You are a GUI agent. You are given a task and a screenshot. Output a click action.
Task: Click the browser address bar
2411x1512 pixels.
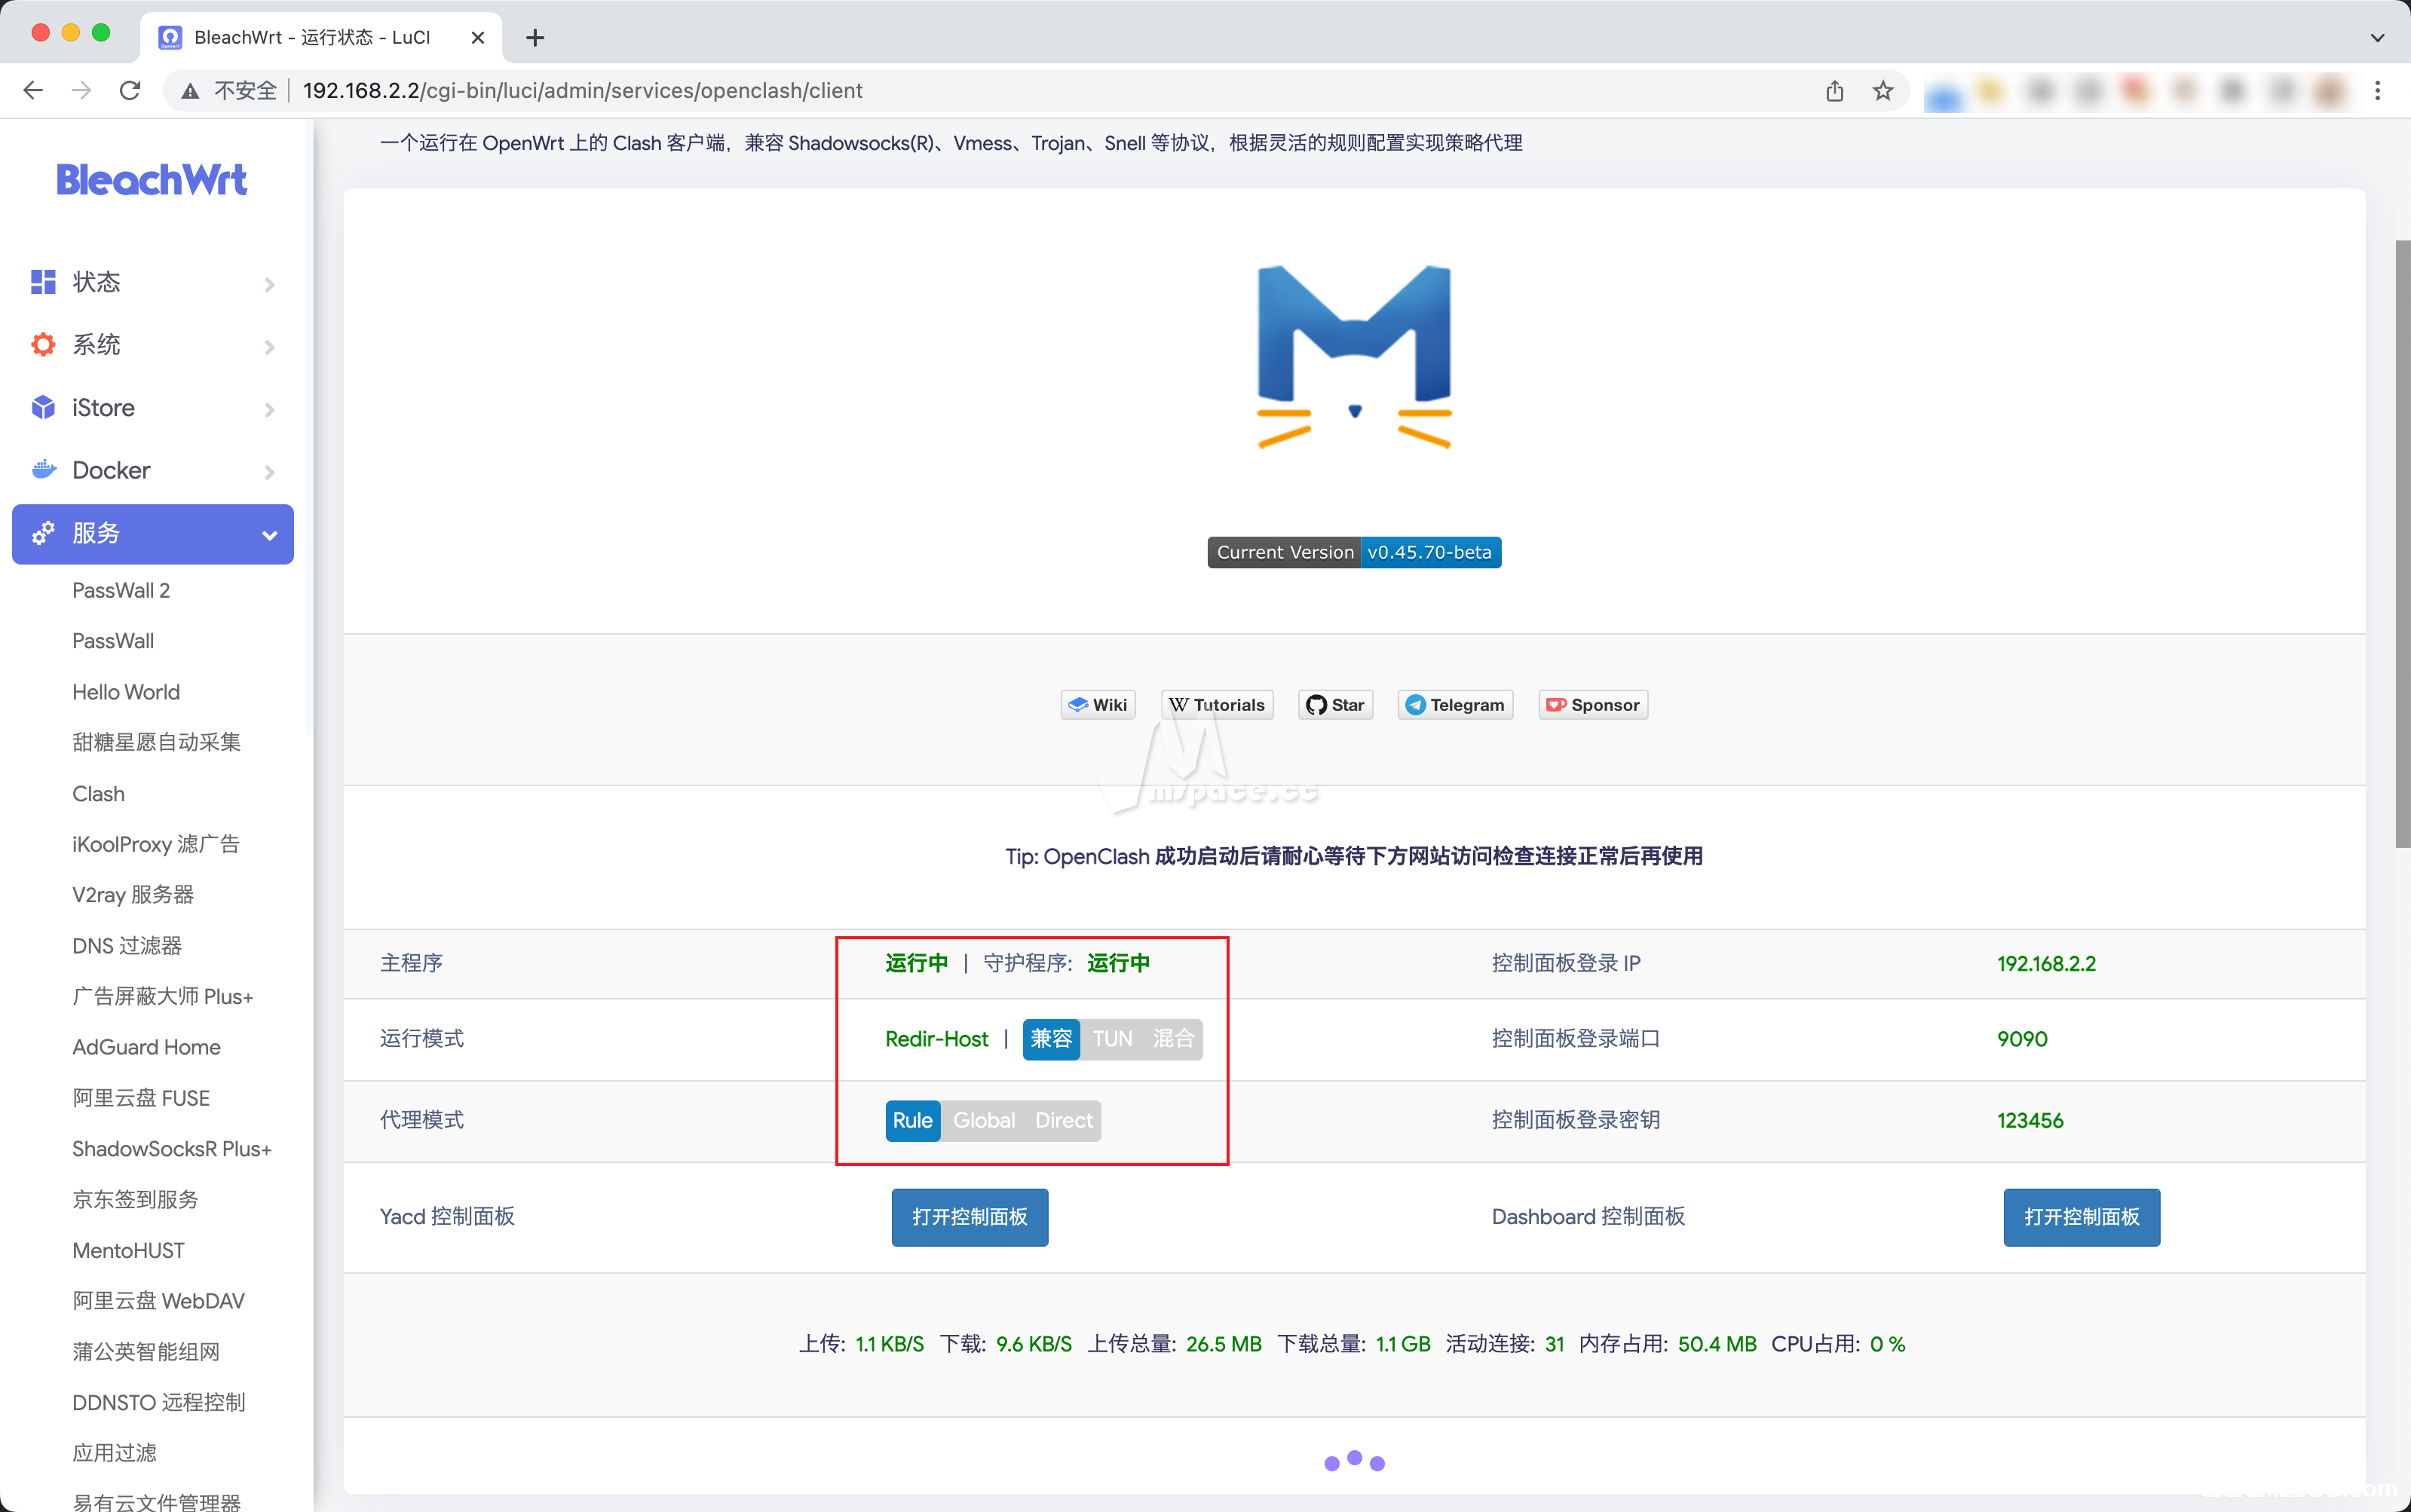click(x=580, y=90)
